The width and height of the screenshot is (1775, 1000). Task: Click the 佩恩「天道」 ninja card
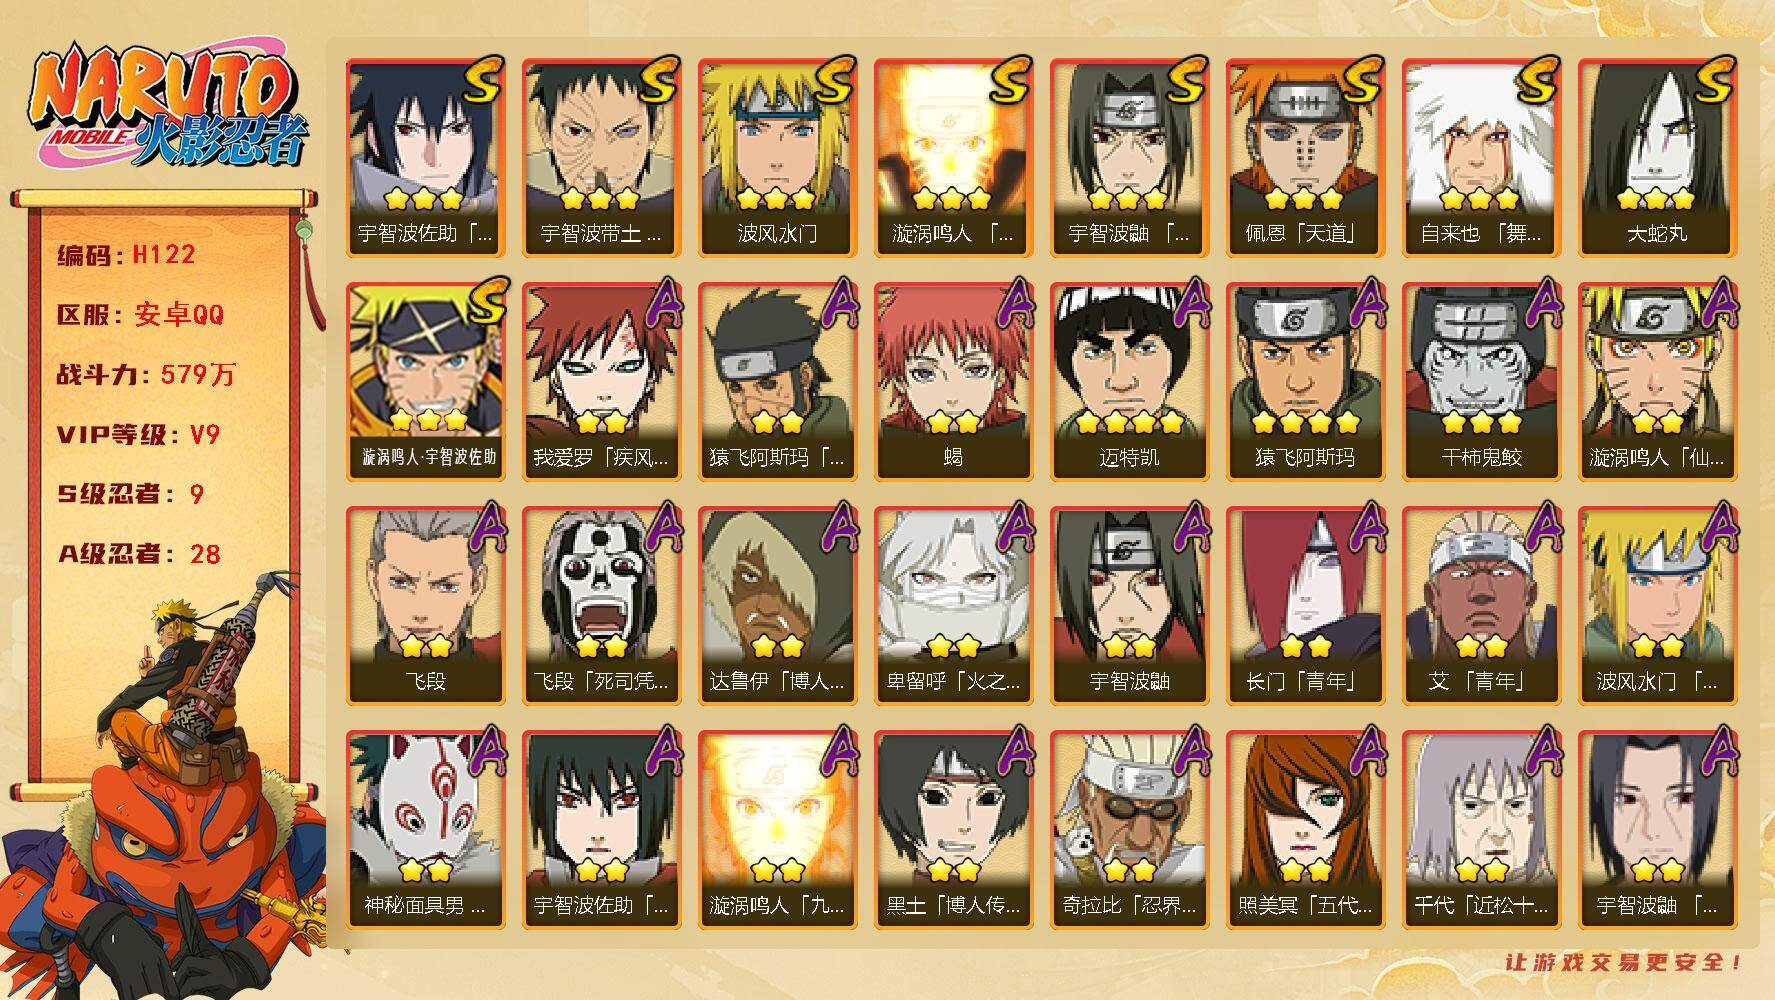(x=1305, y=158)
